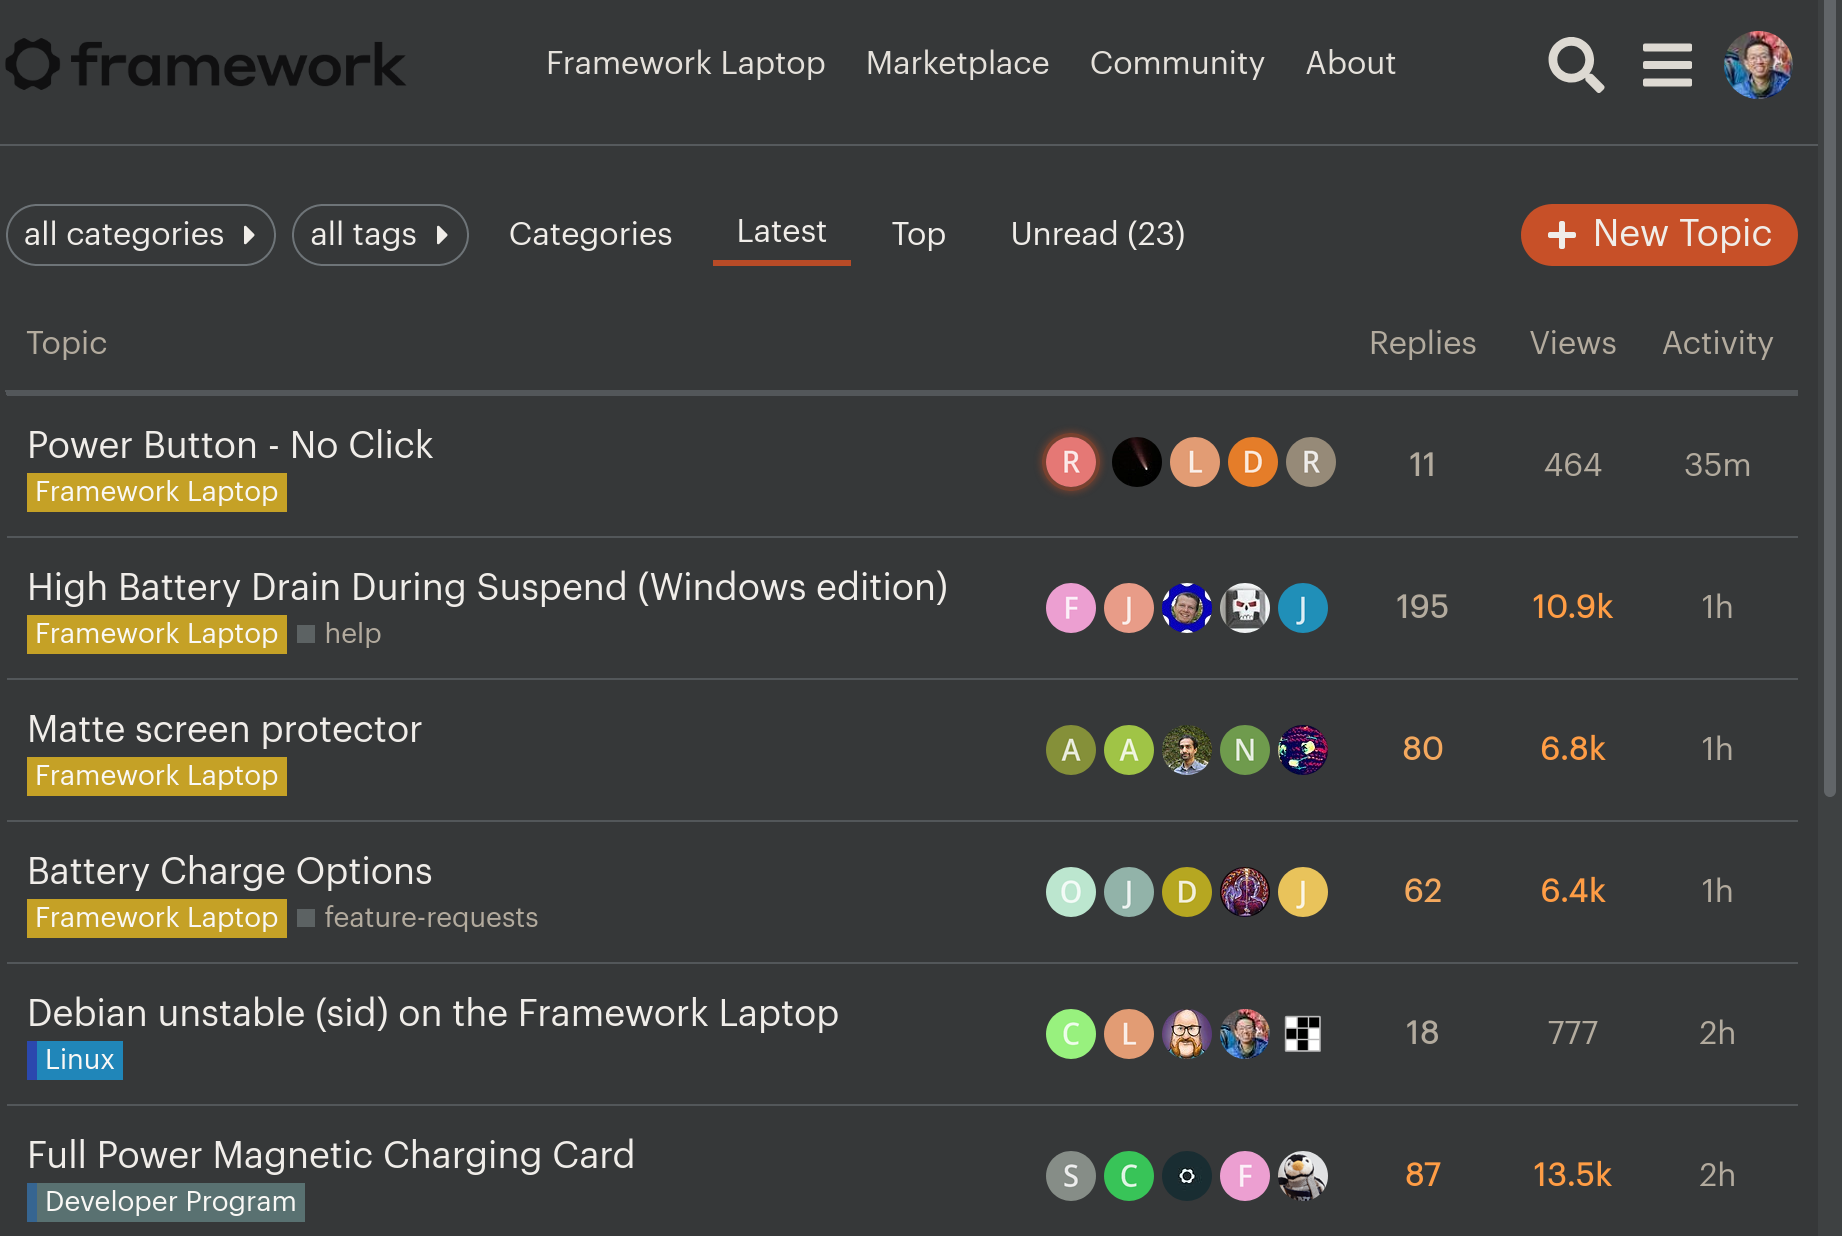Open Matte screen protector topic
Image resolution: width=1842 pixels, height=1236 pixels.
click(x=225, y=729)
